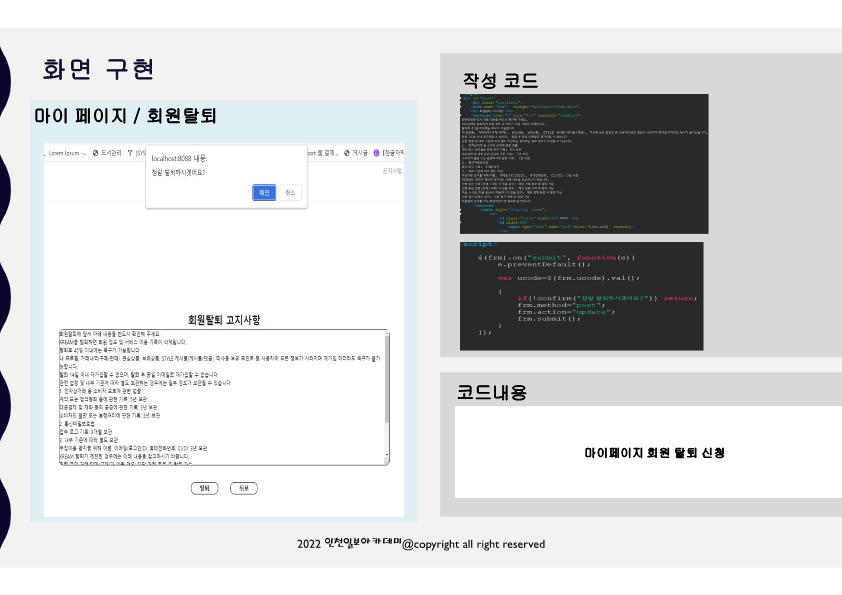This screenshot has height=595, width=842.
Task: Click the '작성 코드' heading
Action: click(500, 81)
